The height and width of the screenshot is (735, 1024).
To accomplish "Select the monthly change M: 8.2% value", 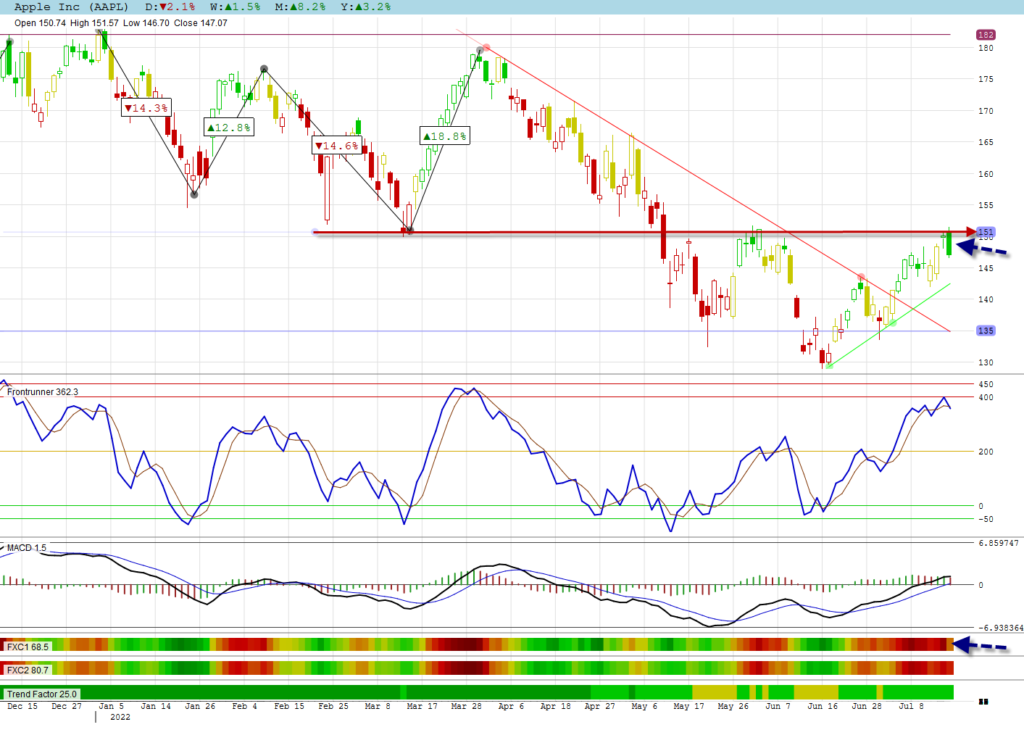I will [300, 7].
